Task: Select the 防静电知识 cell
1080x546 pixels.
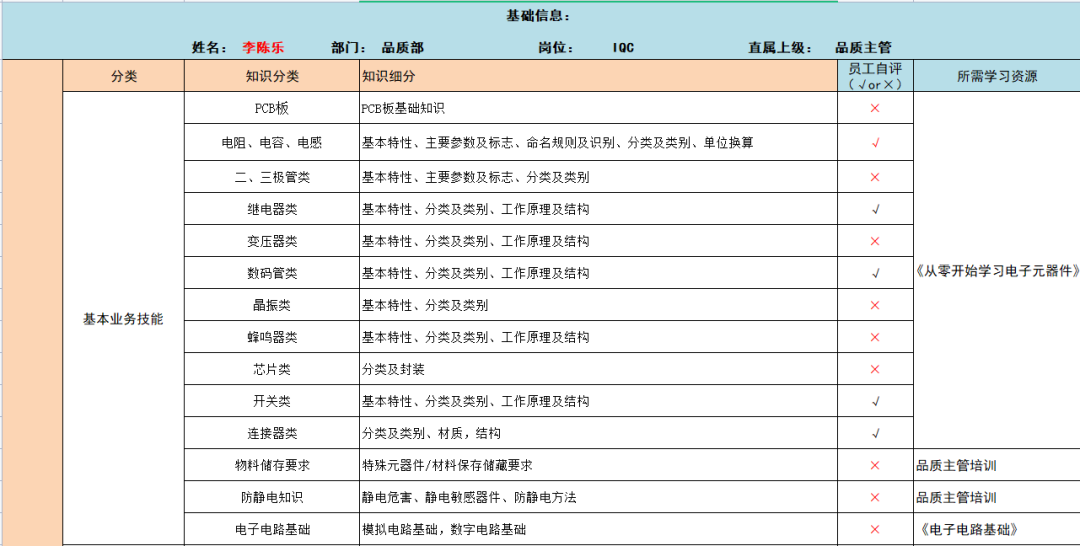Action: [272, 497]
